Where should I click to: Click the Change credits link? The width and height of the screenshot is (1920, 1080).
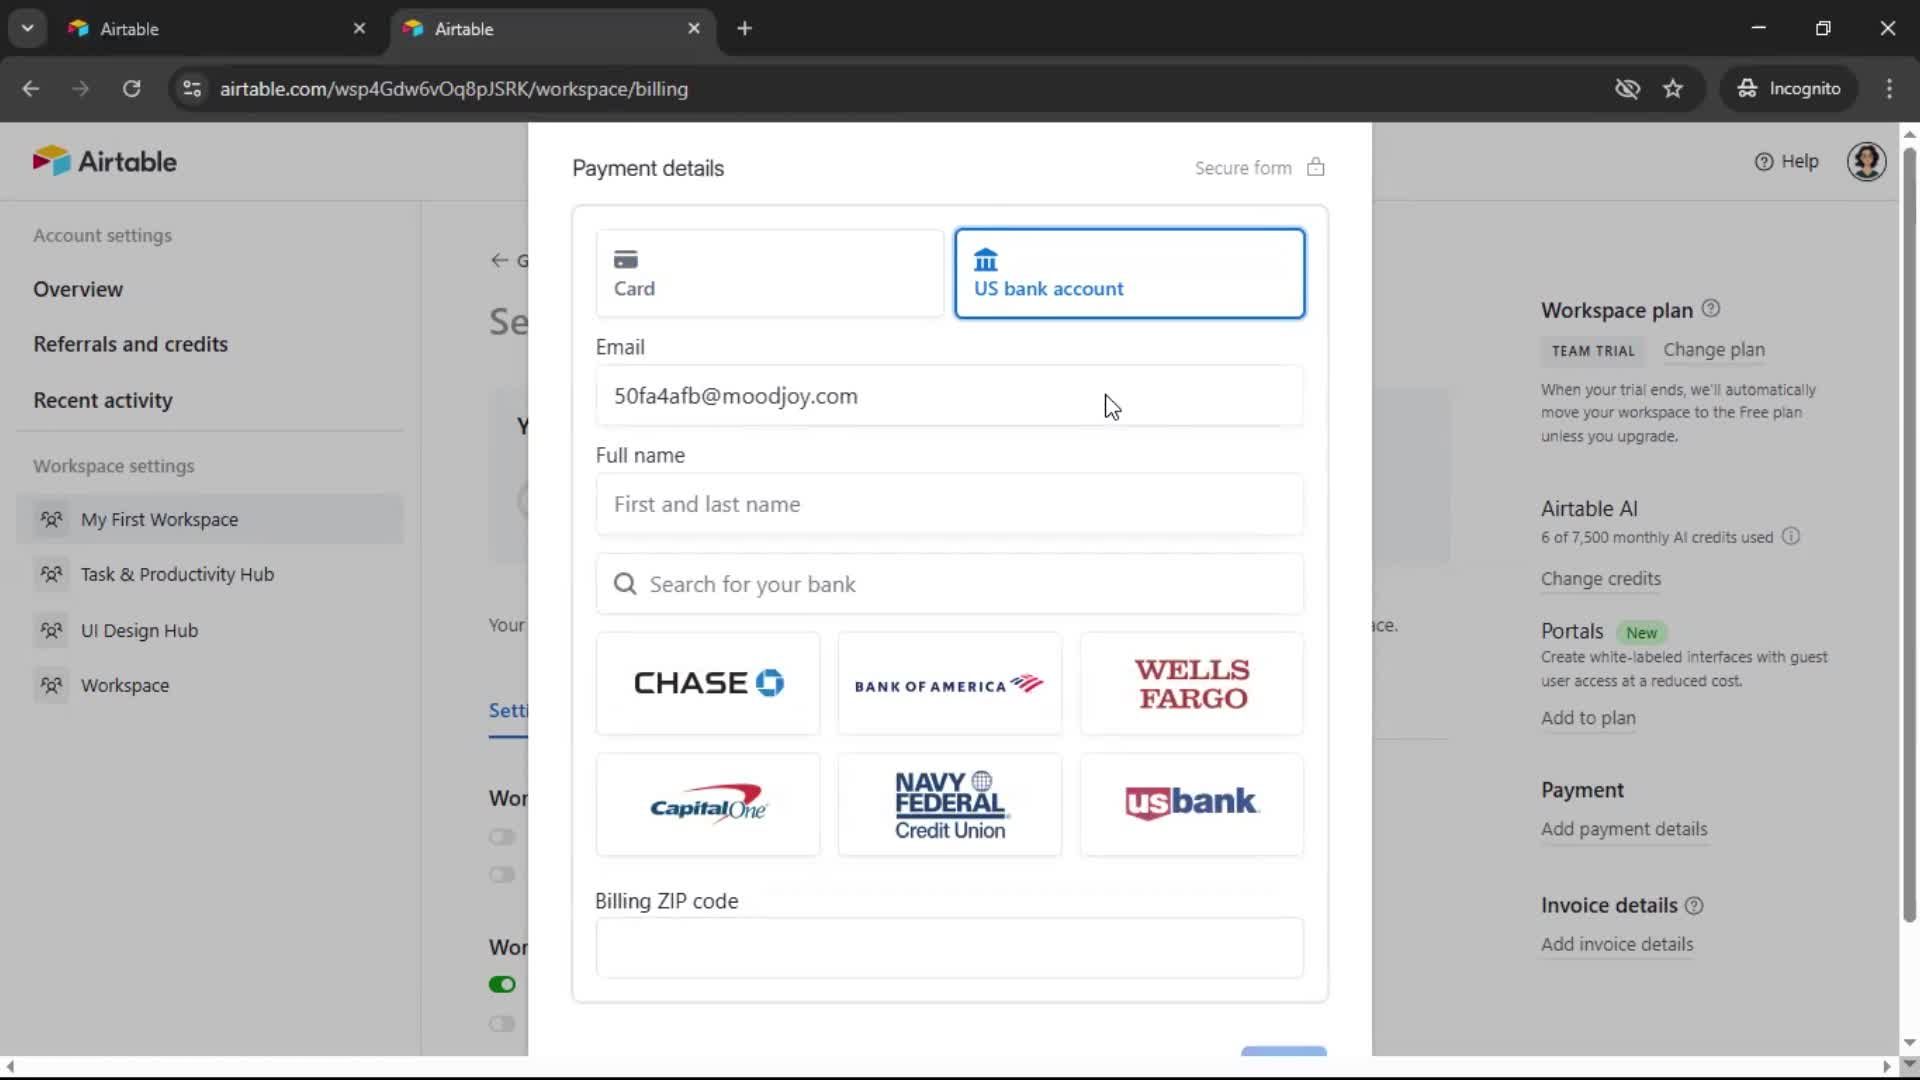(1601, 579)
